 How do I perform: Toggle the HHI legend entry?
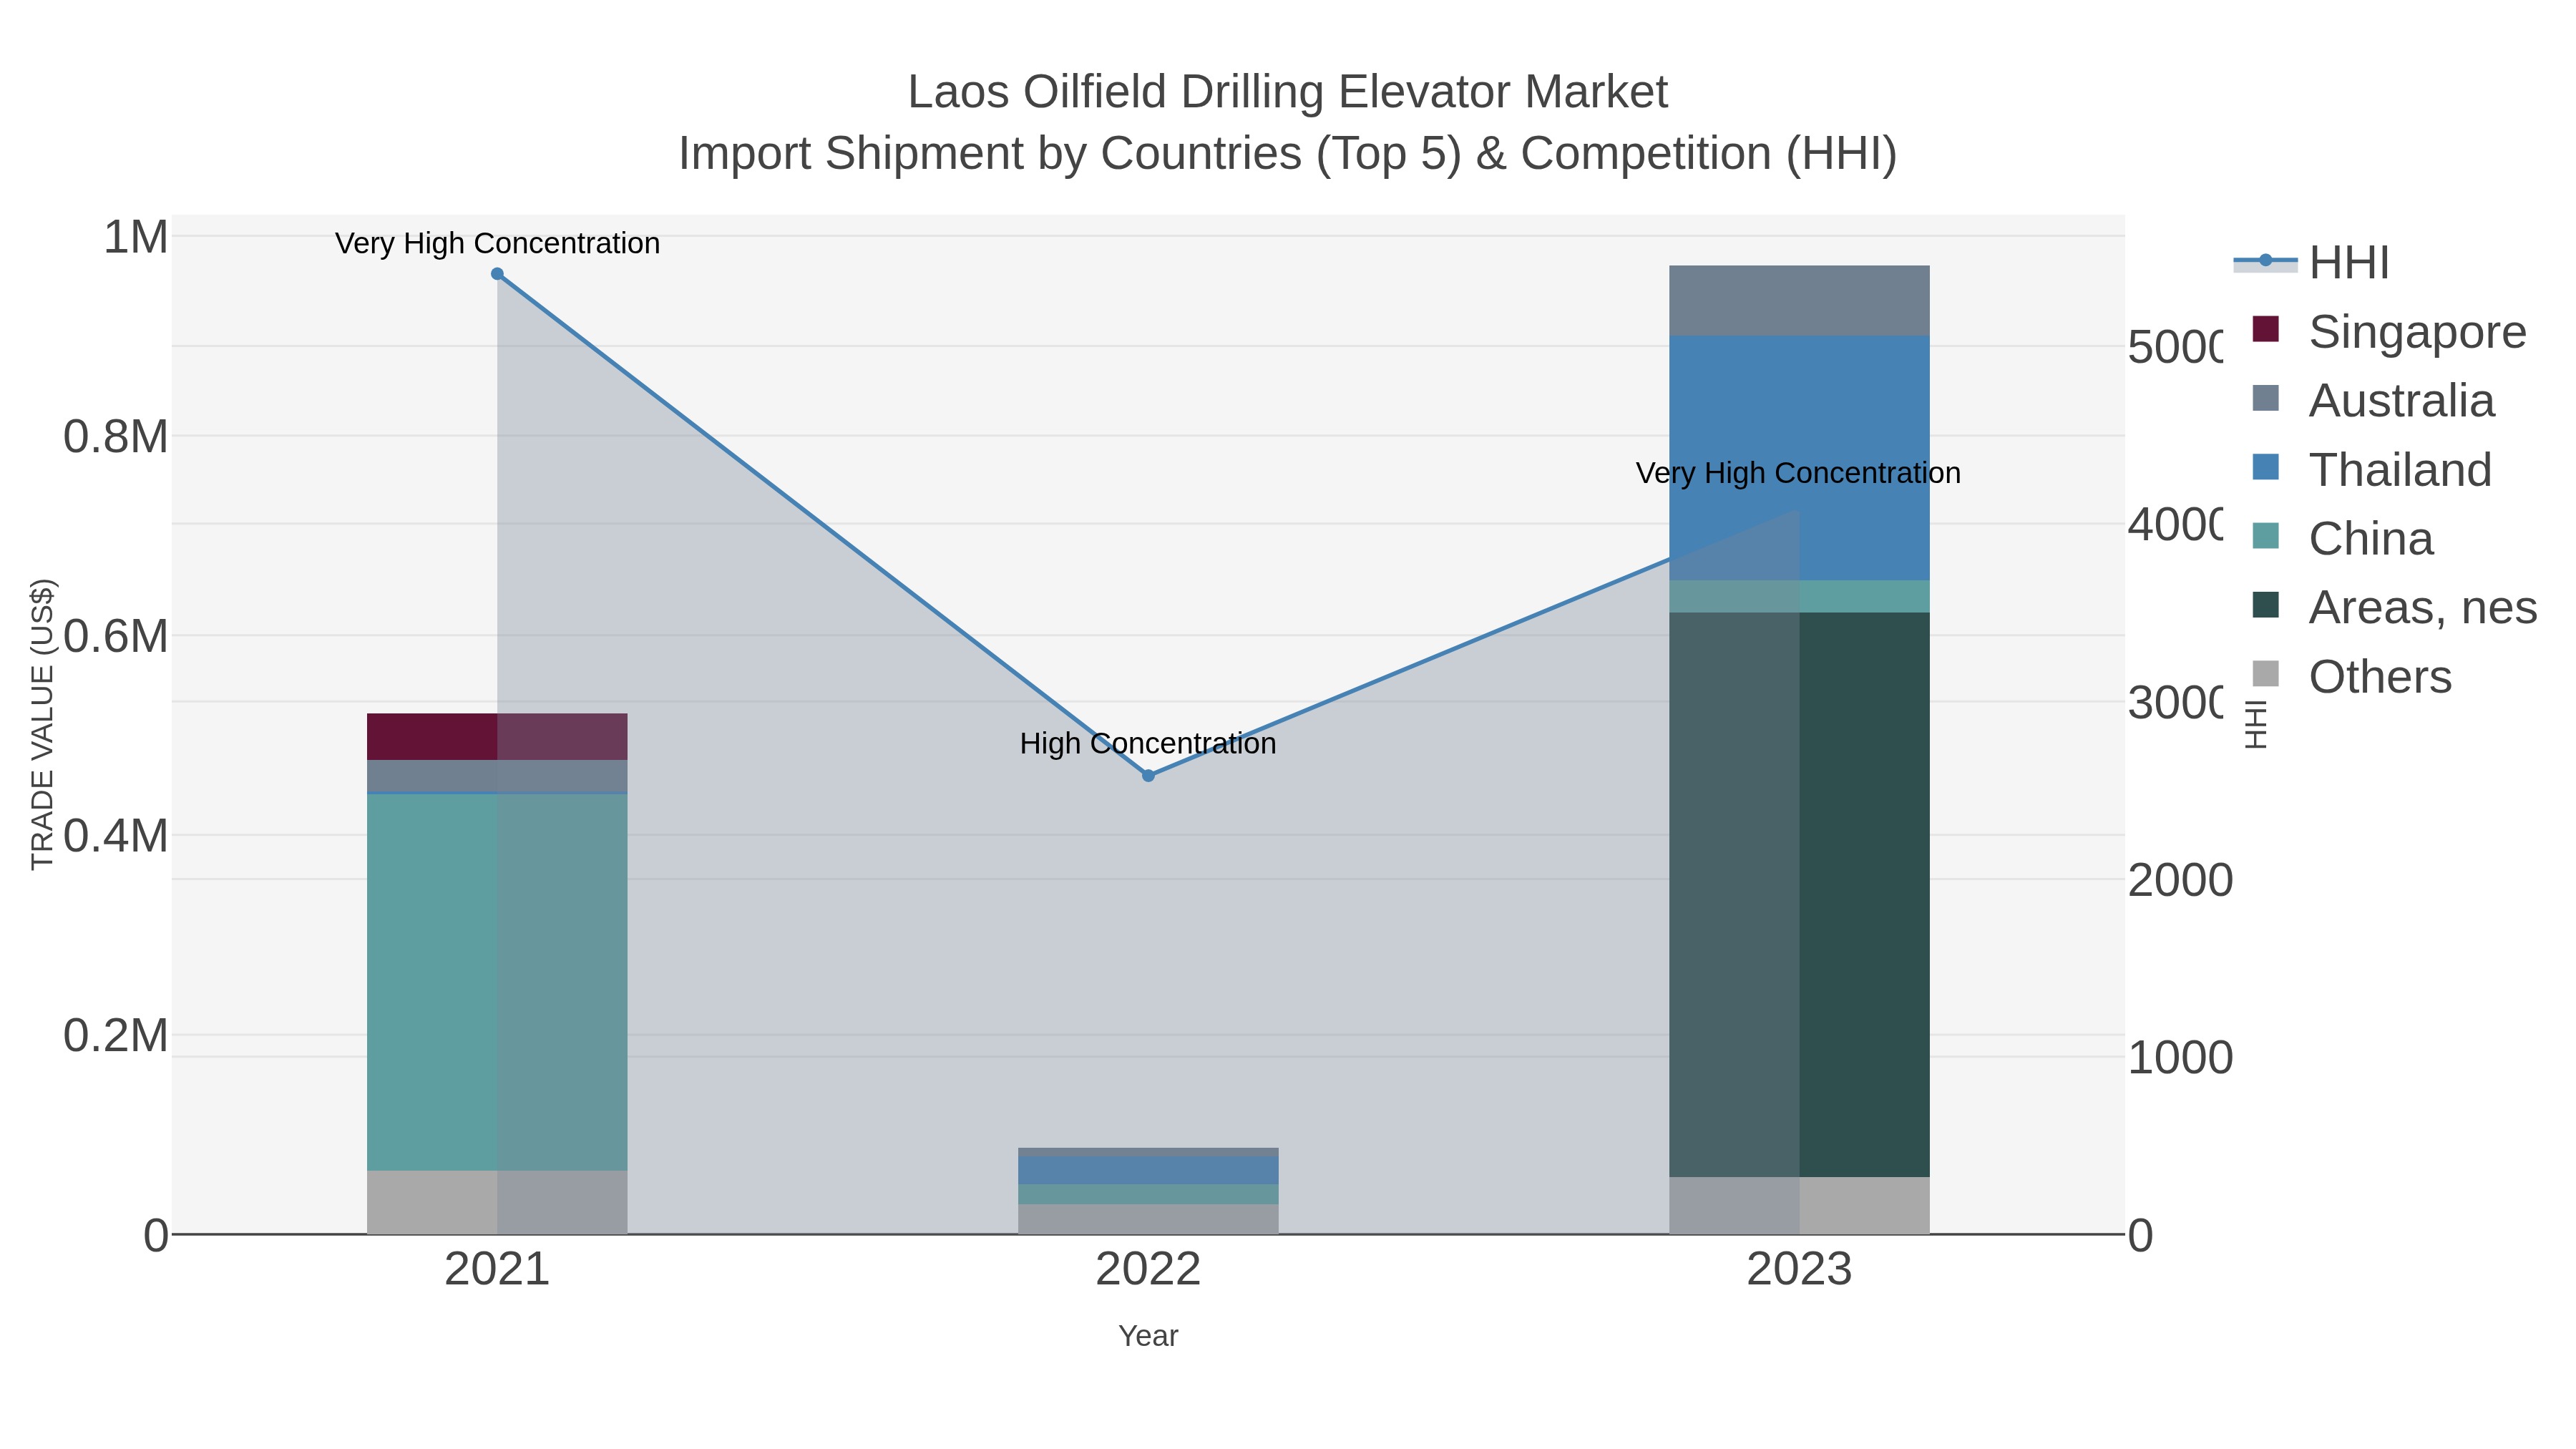pyautogui.click(x=2311, y=263)
